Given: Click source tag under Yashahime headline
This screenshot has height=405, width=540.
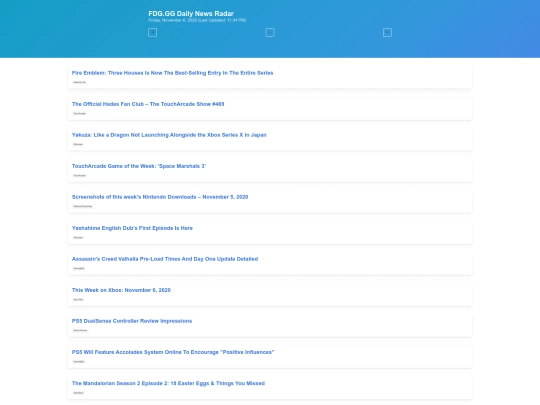Looking at the screenshot, I should pyautogui.click(x=78, y=237).
